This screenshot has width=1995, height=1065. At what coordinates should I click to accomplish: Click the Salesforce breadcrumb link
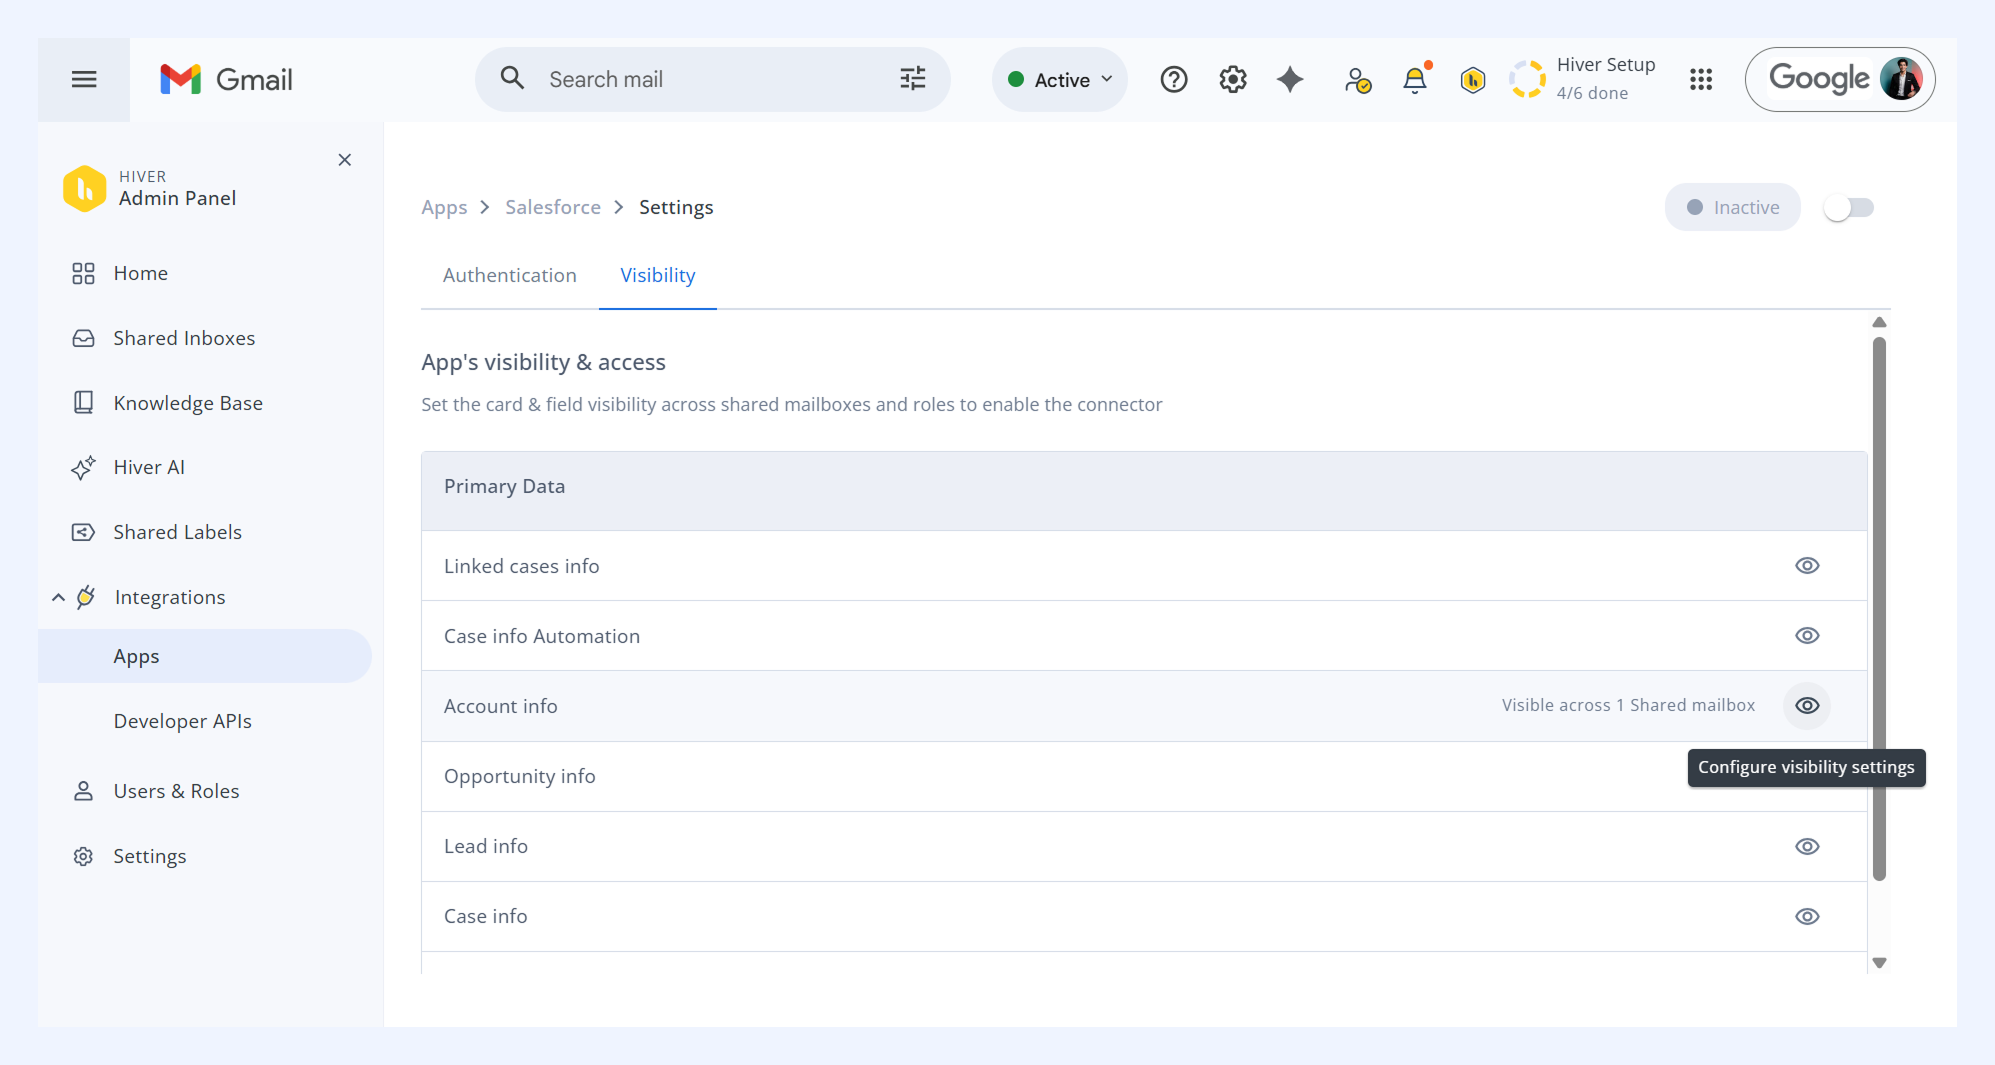tap(553, 207)
